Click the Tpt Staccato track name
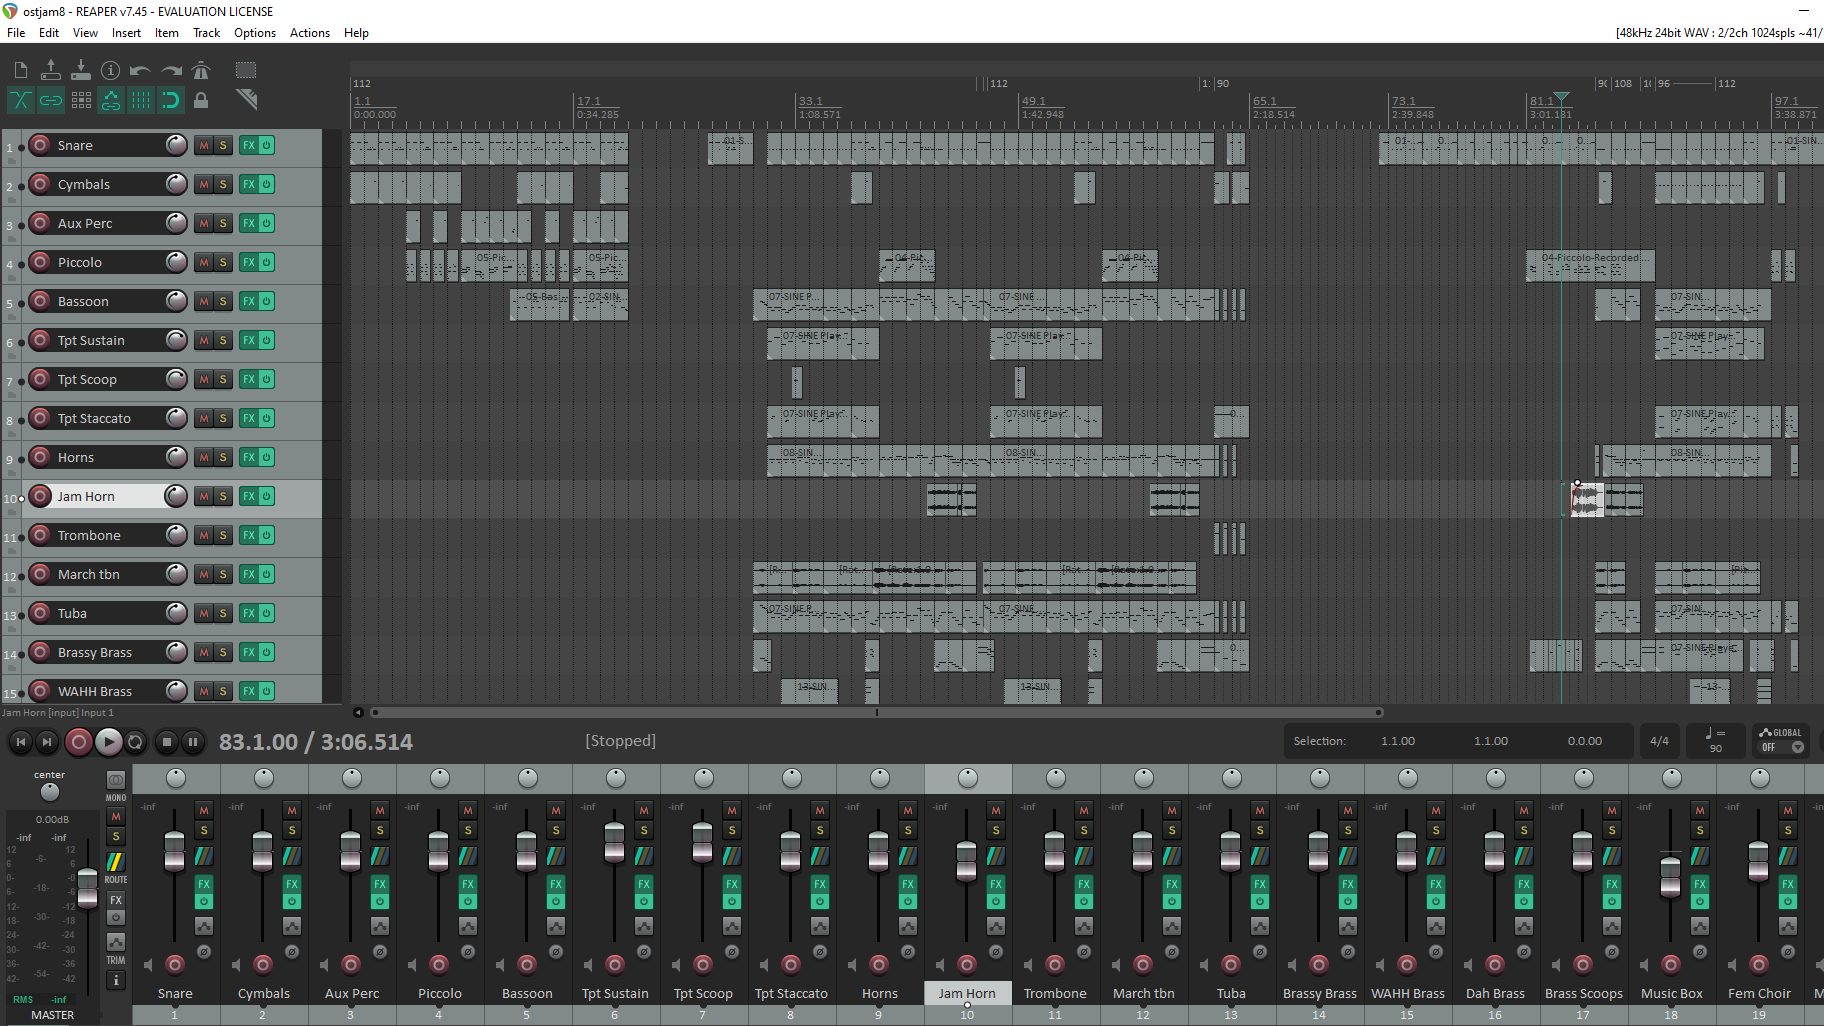Image resolution: width=1824 pixels, height=1026 pixels. click(x=94, y=418)
